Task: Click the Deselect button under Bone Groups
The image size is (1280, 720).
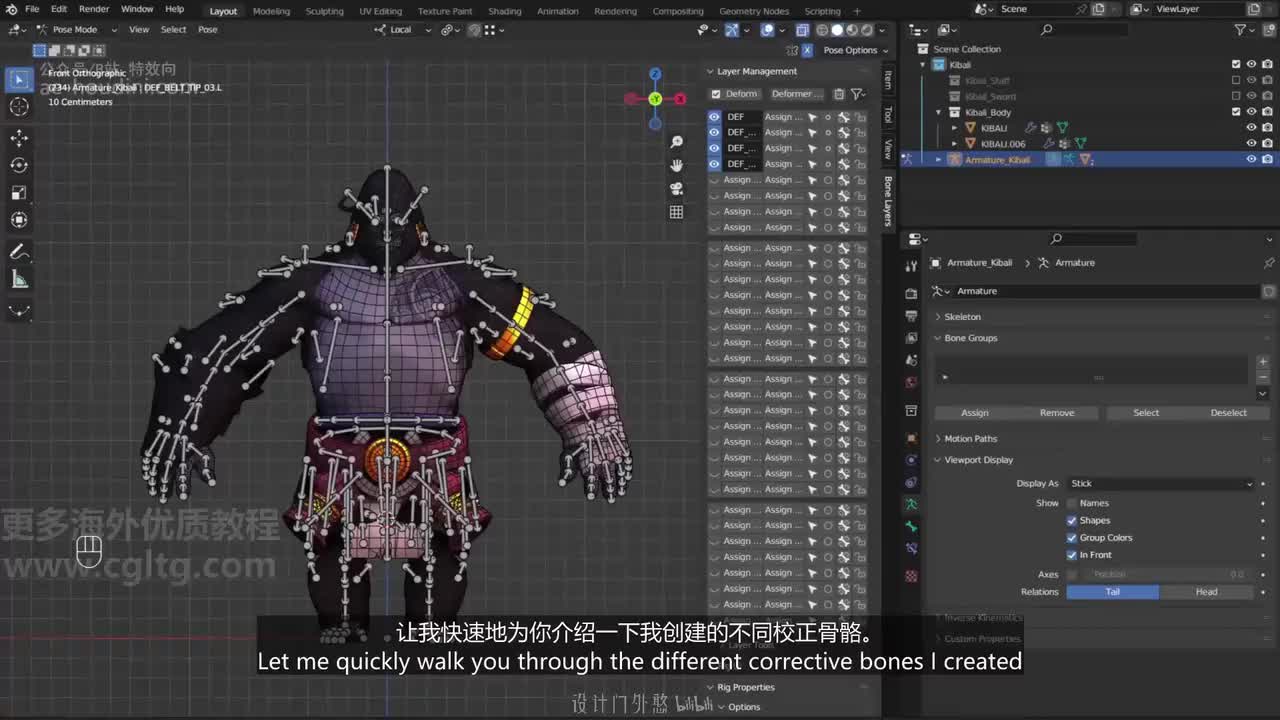Action: pos(1229,413)
